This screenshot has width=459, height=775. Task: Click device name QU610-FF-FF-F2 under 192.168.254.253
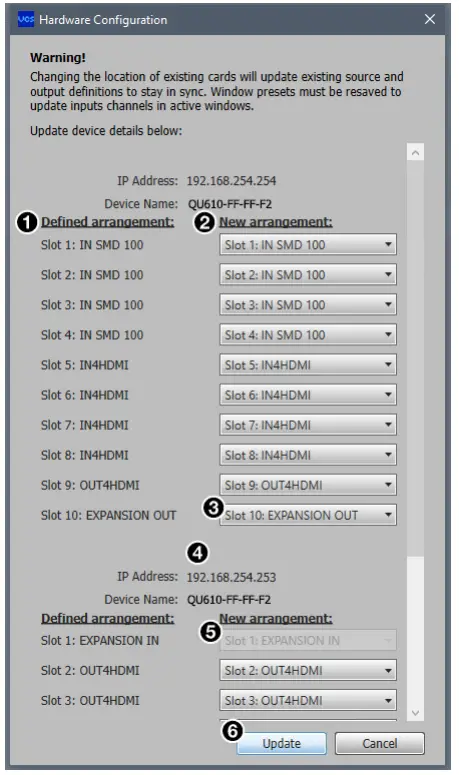tap(229, 600)
